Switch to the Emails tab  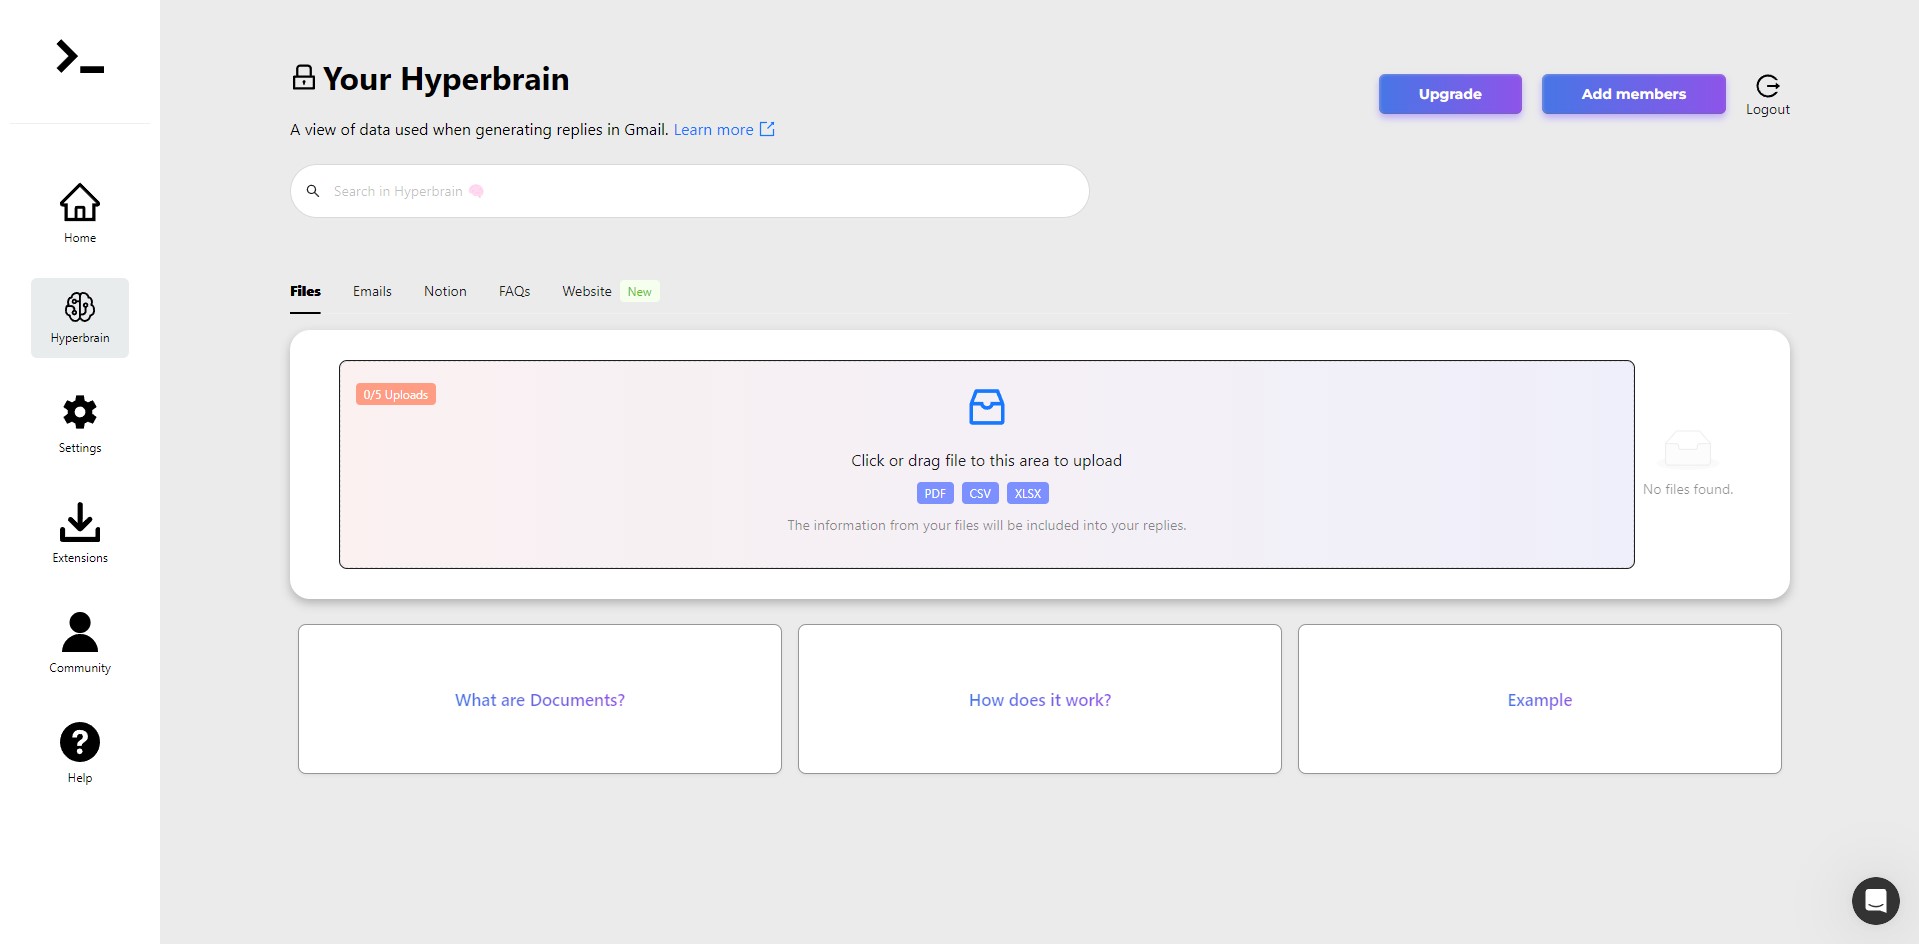pos(372,291)
